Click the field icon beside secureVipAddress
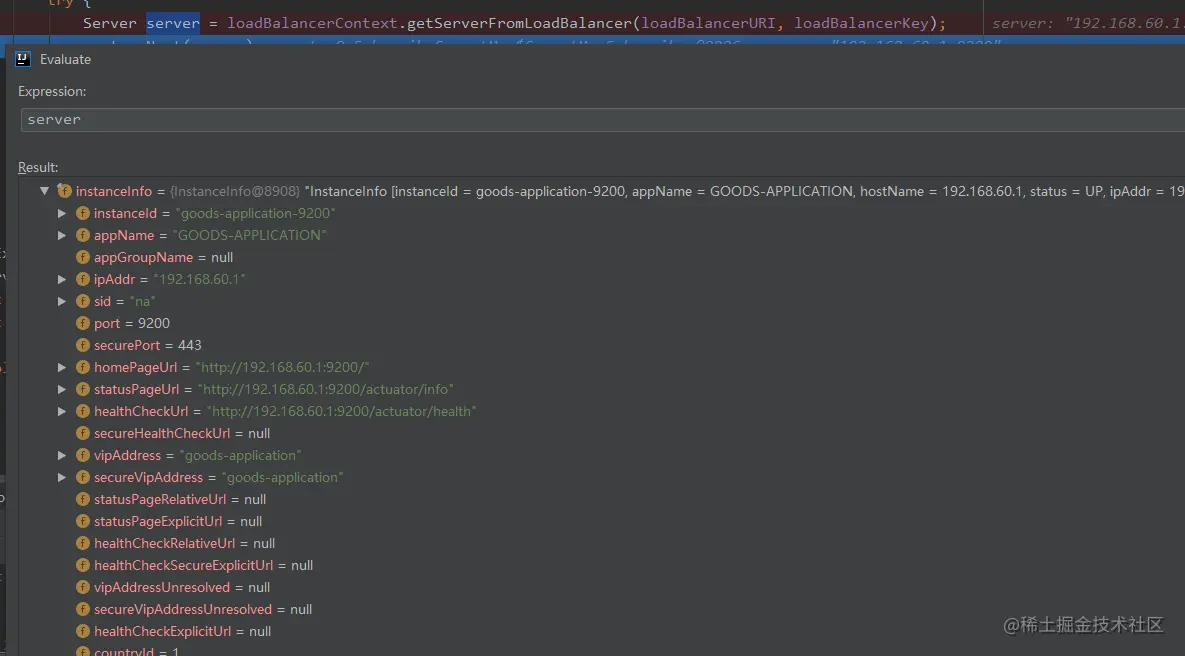This screenshot has height=656, width=1185. [83, 477]
